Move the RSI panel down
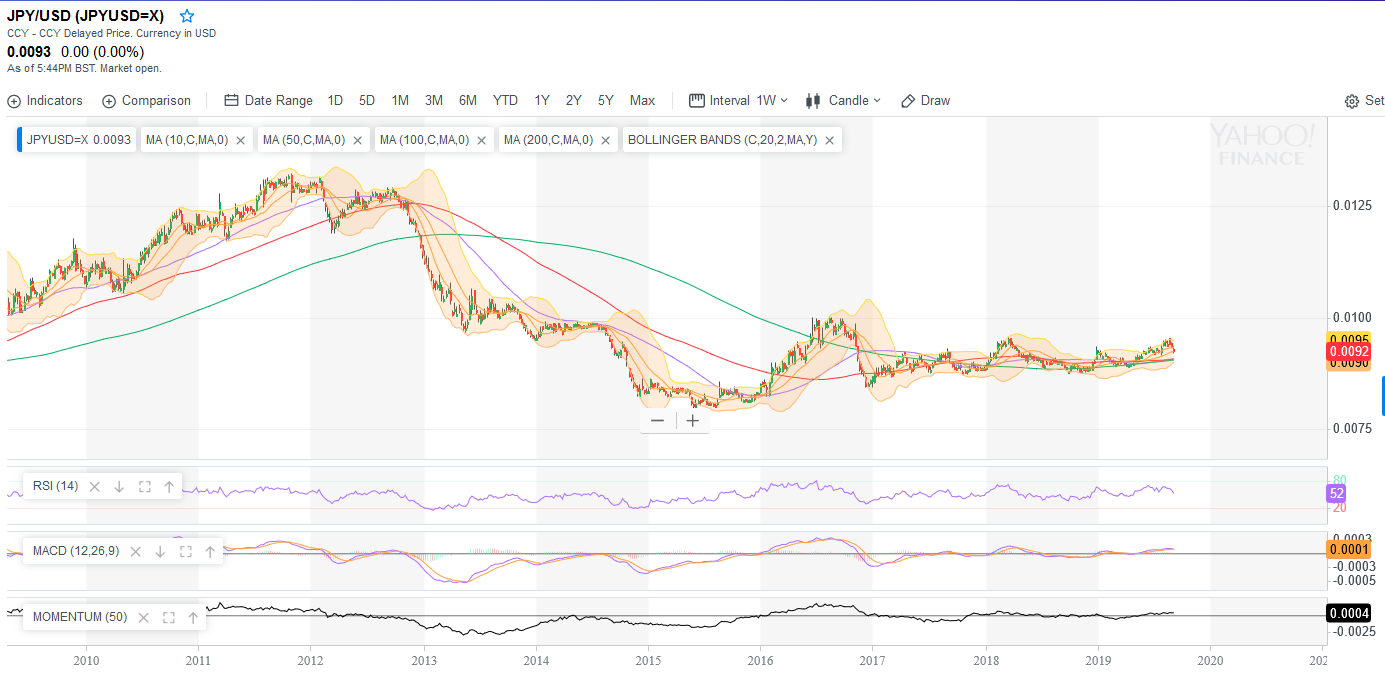Screen dimensions: 1385x679 pyautogui.click(x=119, y=486)
